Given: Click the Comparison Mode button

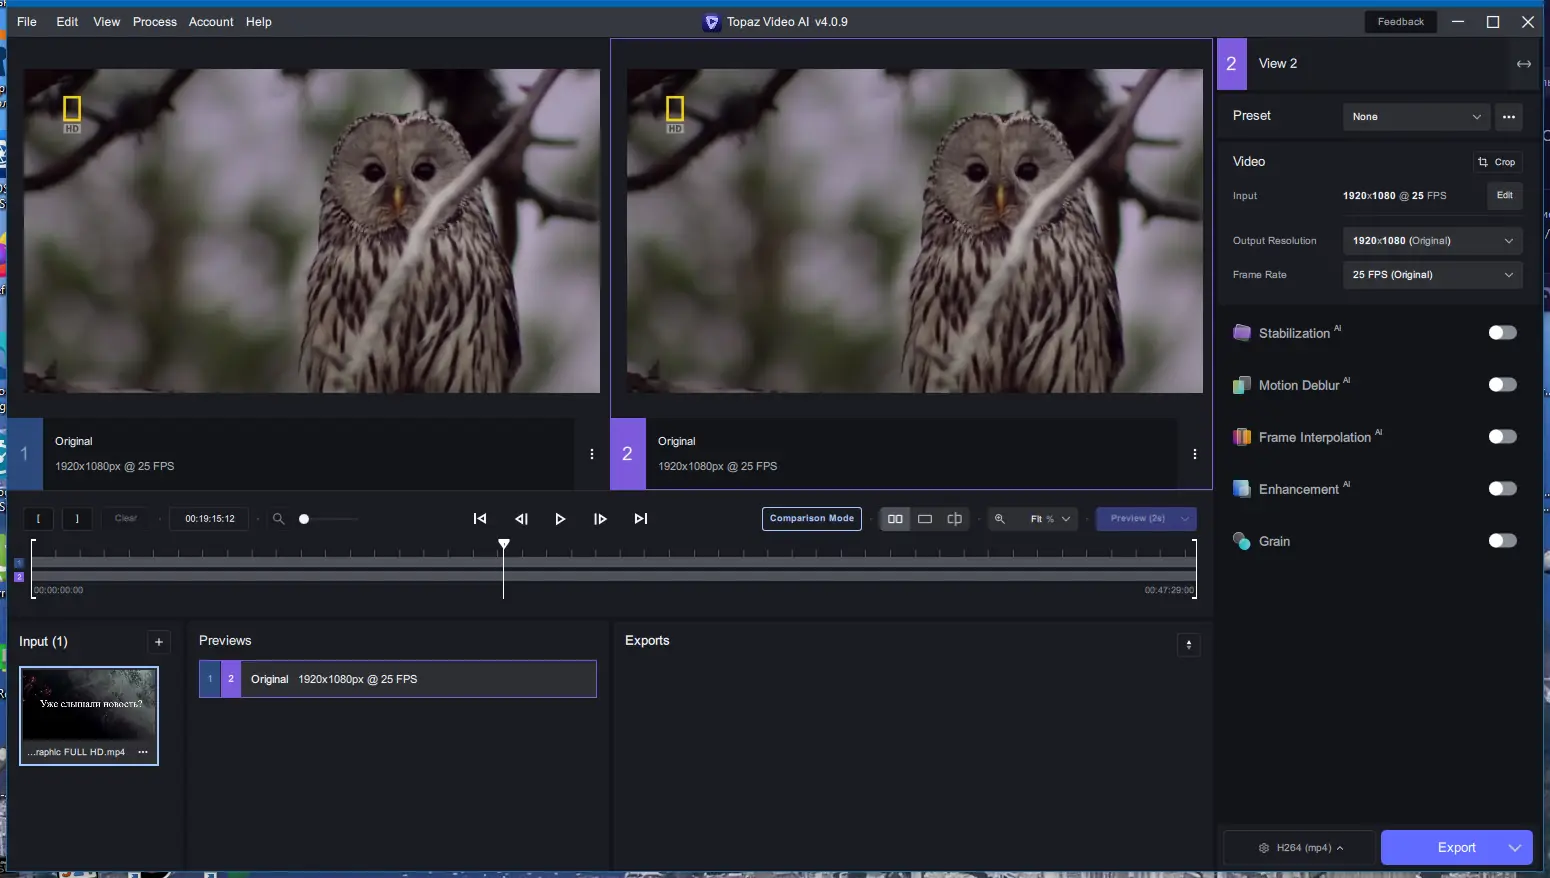Looking at the screenshot, I should pyautogui.click(x=811, y=519).
